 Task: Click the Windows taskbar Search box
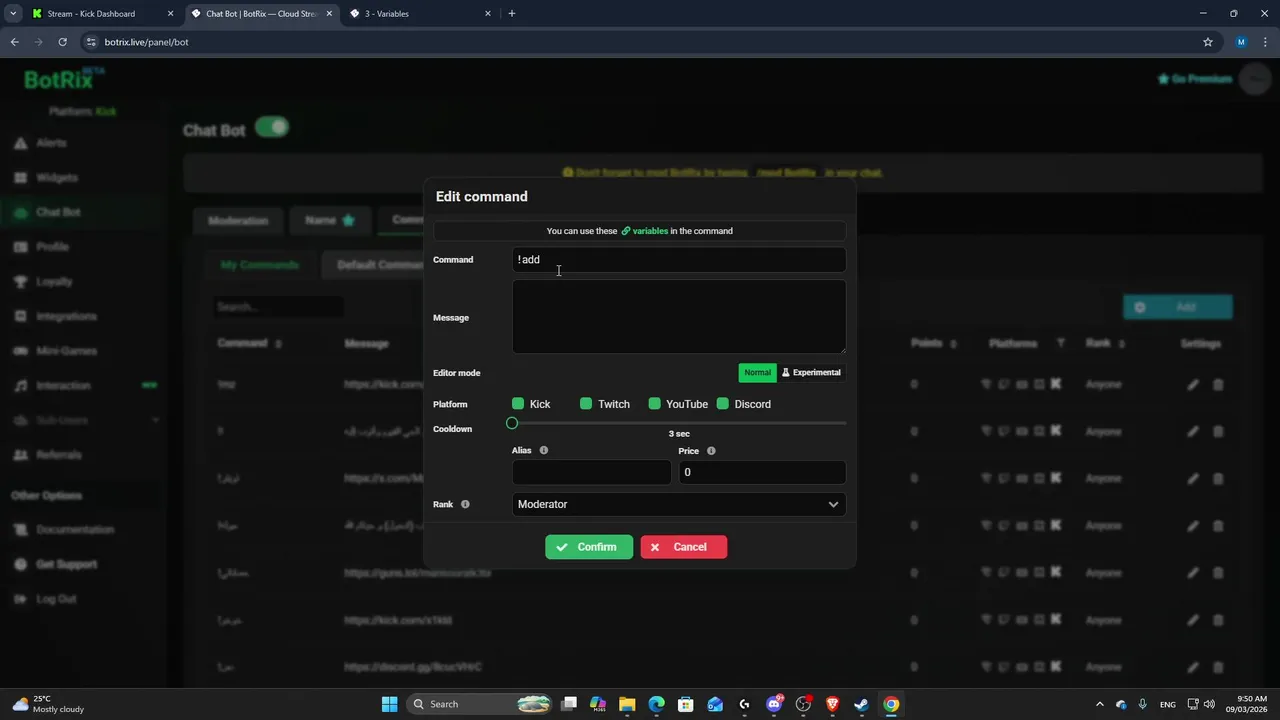pos(480,704)
